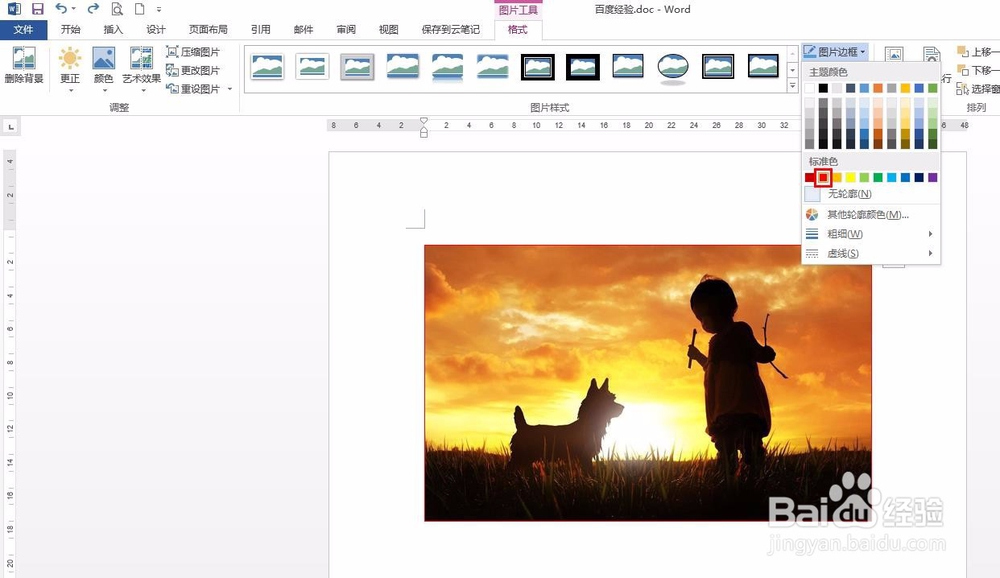Redo the last action

point(93,9)
